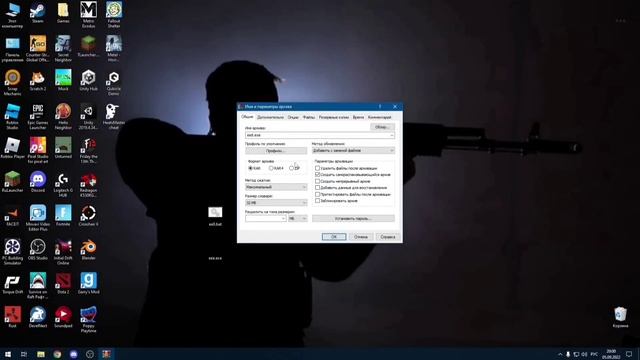Open PC Building Simulator shortcut
Screen dimensions: 640x360
tap(12, 252)
